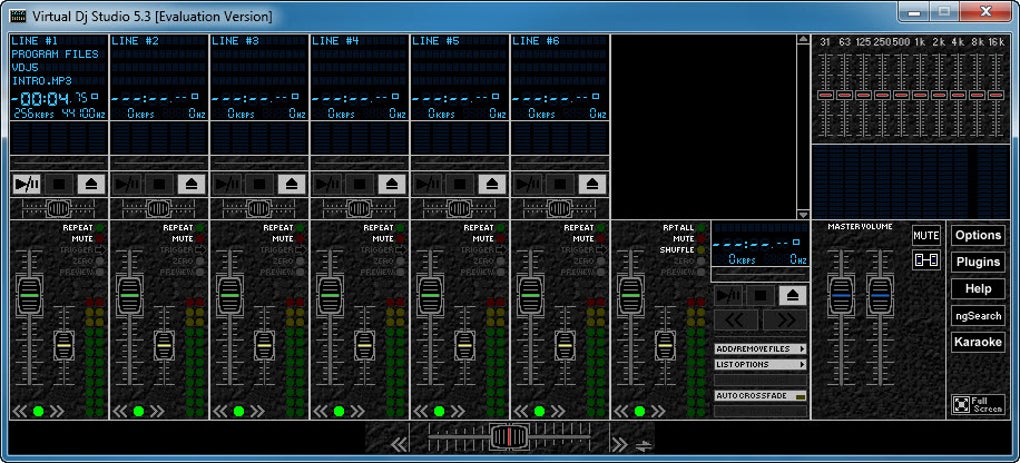Viewport: 1020px width, 463px height.
Task: Click the INTRO.MP3 filename on Line 1
Action: 42,81
